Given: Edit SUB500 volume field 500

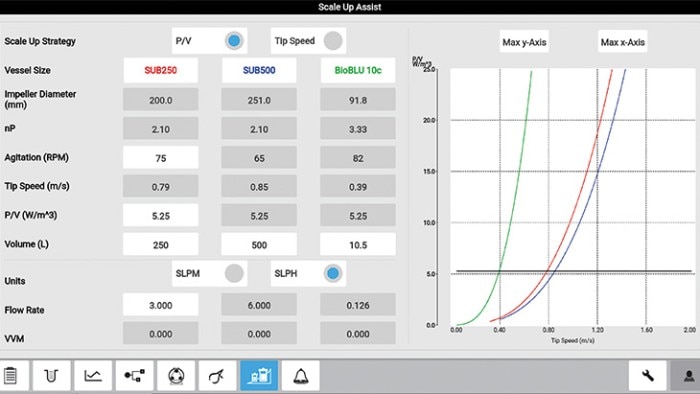Looking at the screenshot, I should [x=259, y=245].
